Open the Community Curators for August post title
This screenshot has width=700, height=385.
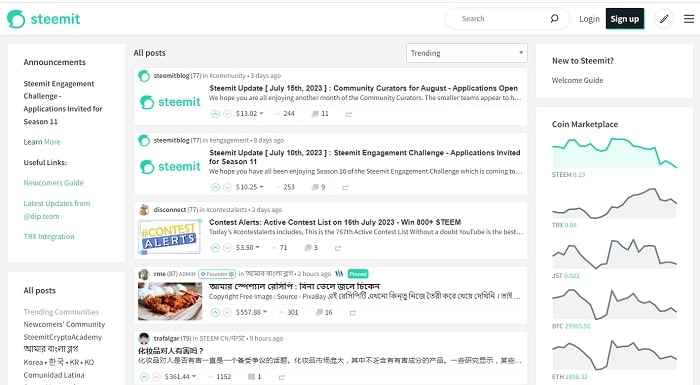[363, 88]
